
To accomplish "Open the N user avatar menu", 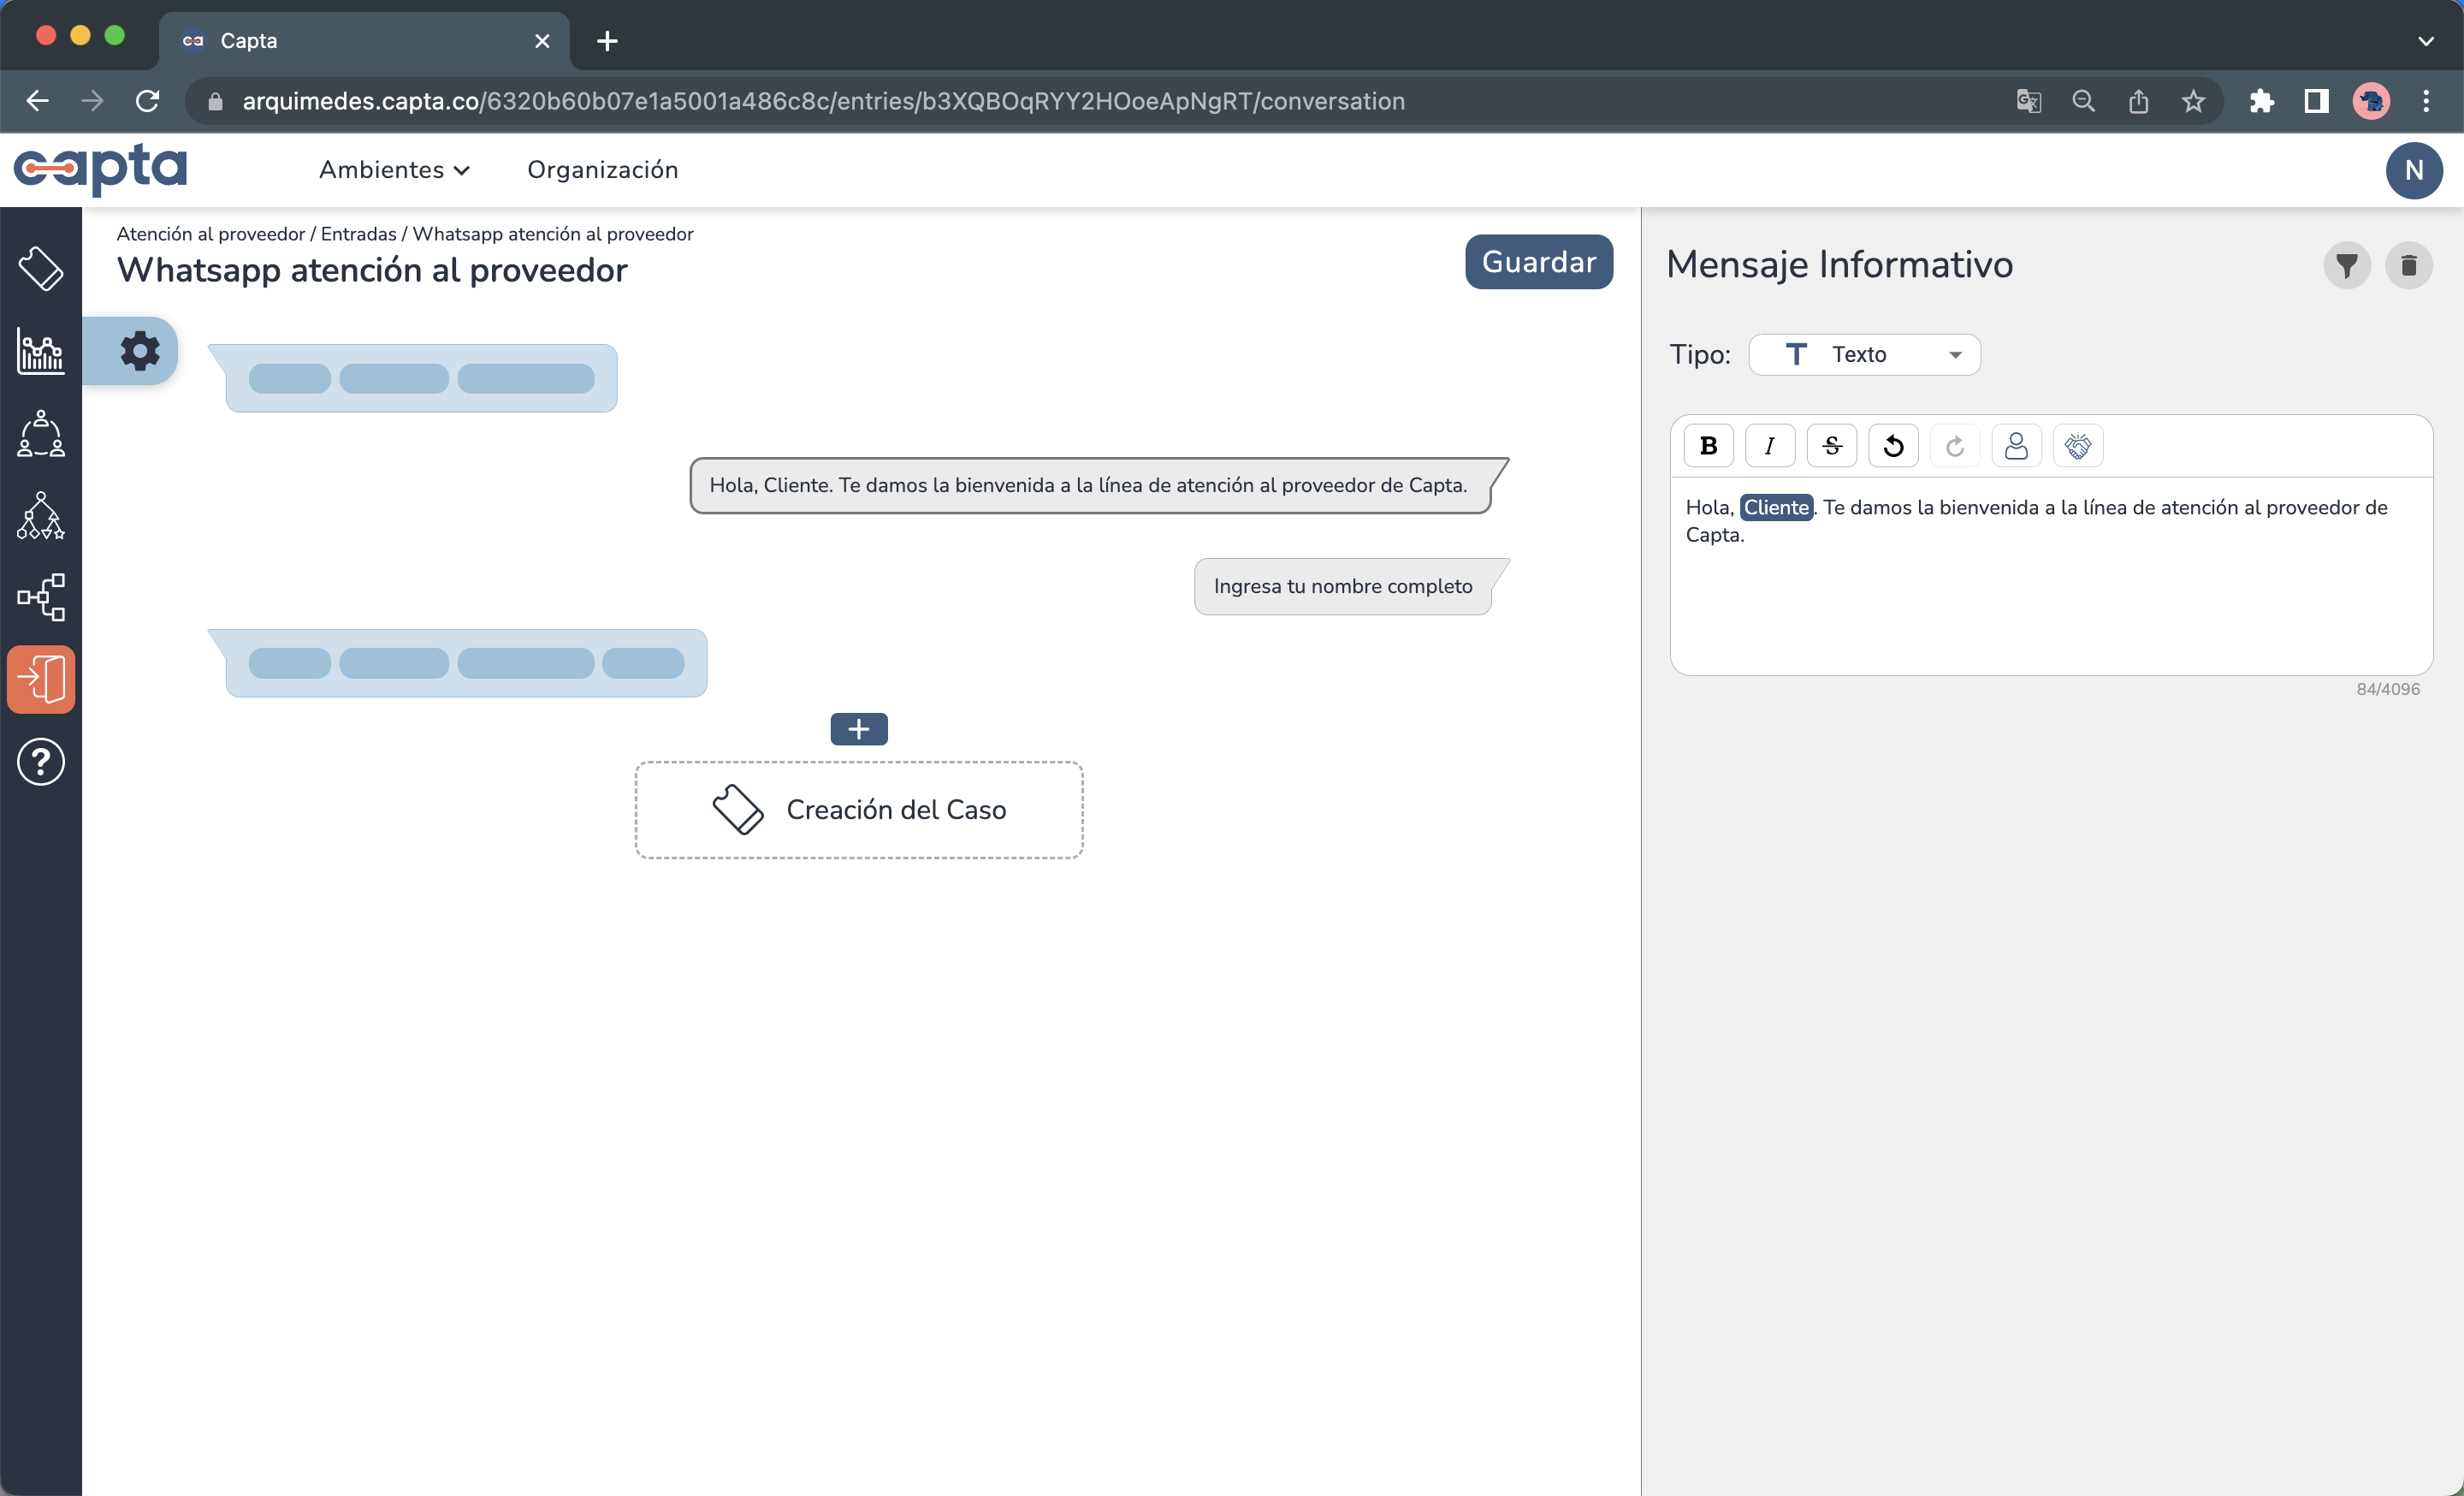I will click(x=2413, y=170).
